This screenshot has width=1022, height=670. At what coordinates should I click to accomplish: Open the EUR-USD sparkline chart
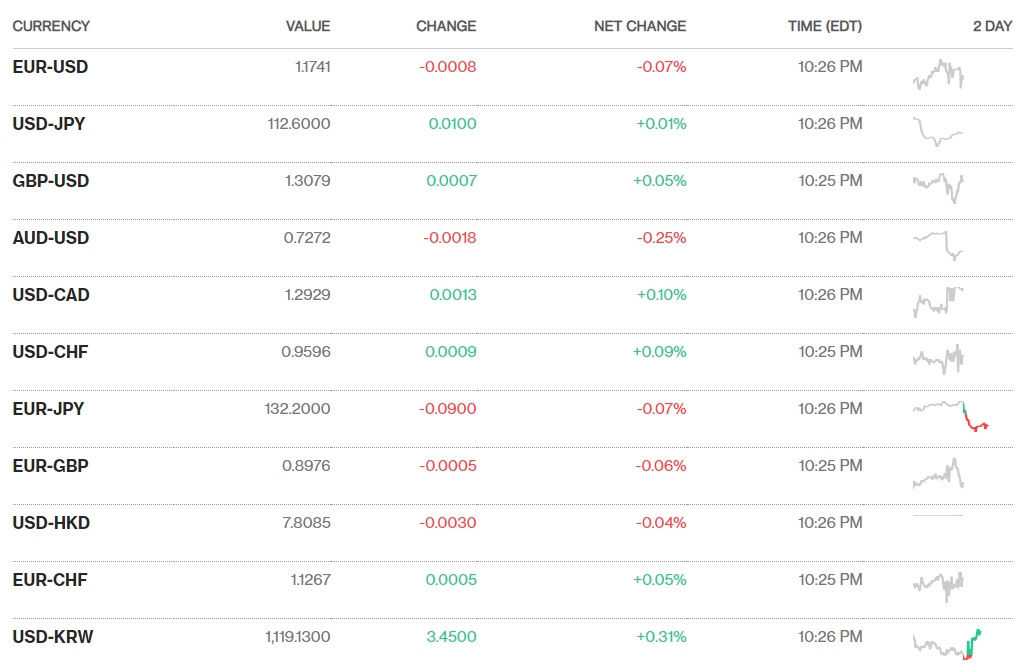point(940,74)
